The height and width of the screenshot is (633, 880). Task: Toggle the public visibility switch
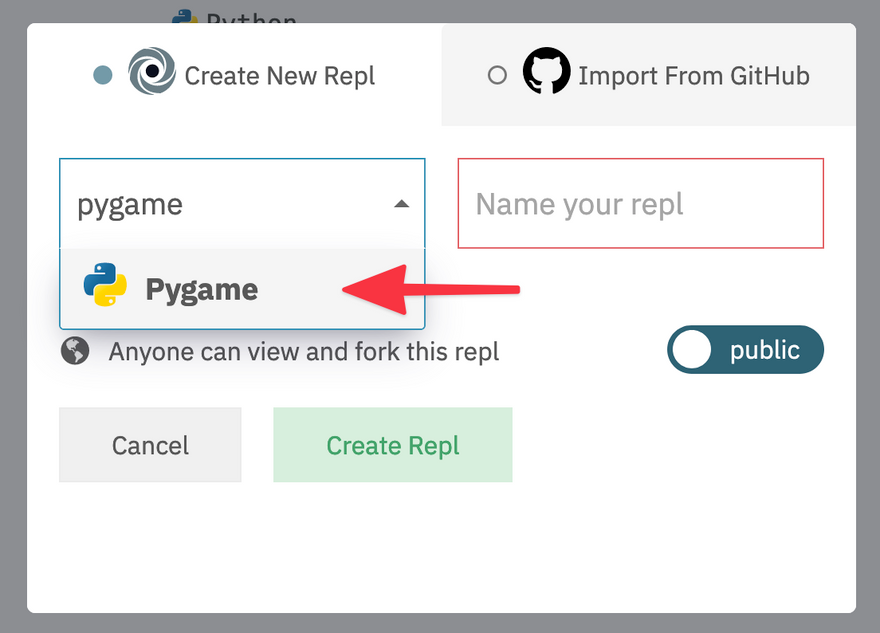(x=745, y=350)
